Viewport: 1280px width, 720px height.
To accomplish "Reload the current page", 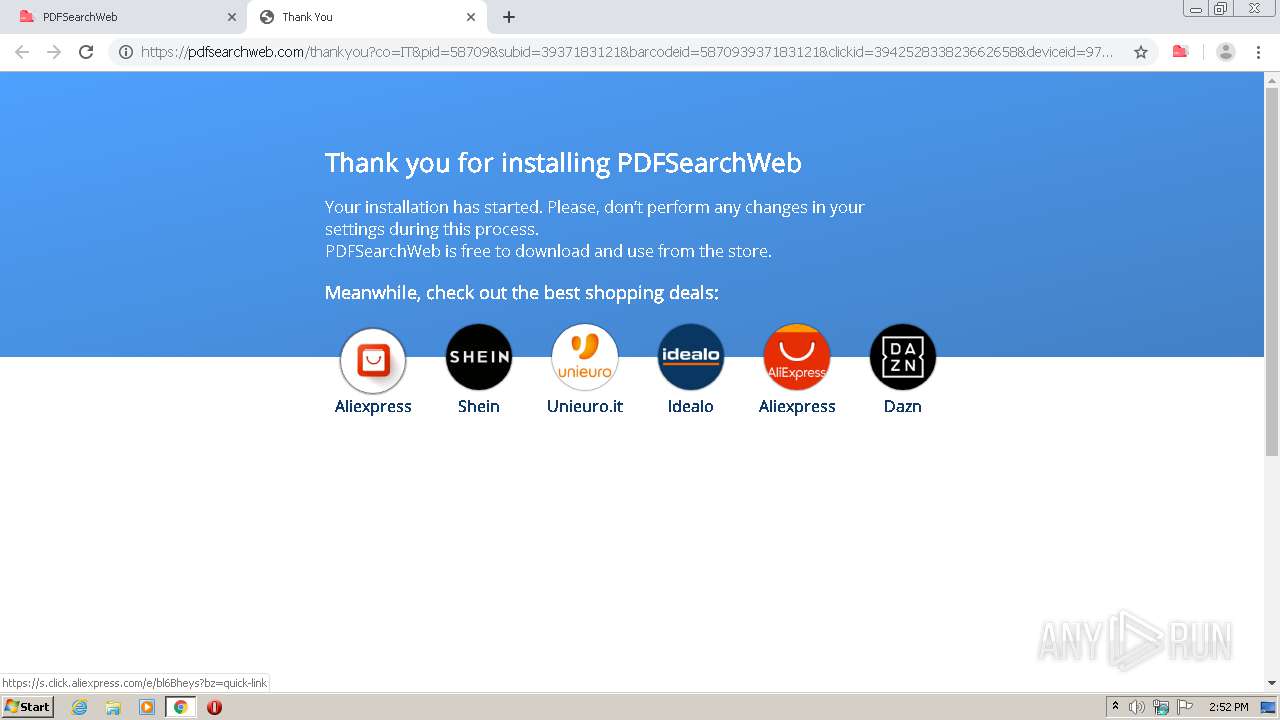I will tap(86, 52).
